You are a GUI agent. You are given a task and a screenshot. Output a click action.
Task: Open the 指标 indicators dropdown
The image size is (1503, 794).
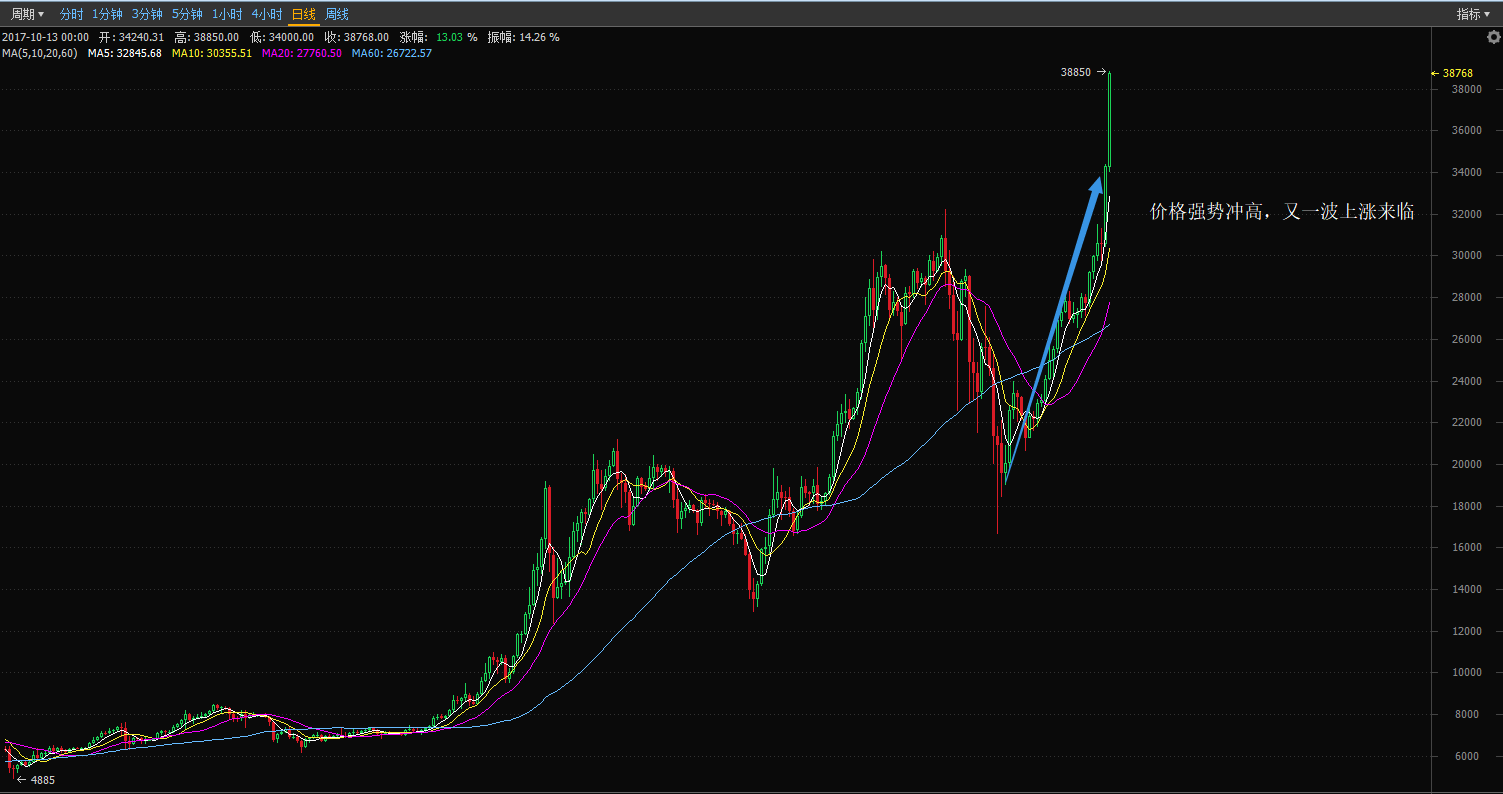[x=1472, y=14]
